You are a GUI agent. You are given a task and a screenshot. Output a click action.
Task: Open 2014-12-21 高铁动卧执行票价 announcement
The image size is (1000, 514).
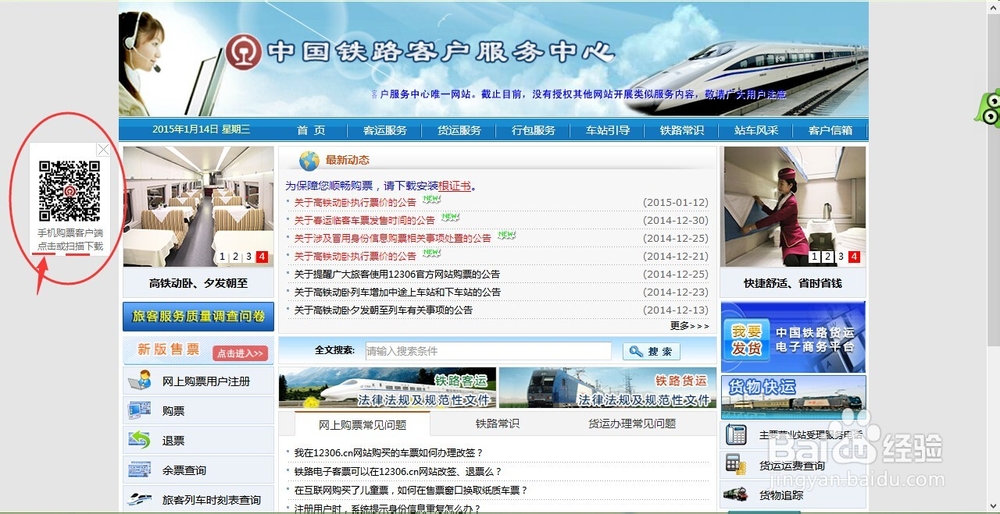[355, 256]
